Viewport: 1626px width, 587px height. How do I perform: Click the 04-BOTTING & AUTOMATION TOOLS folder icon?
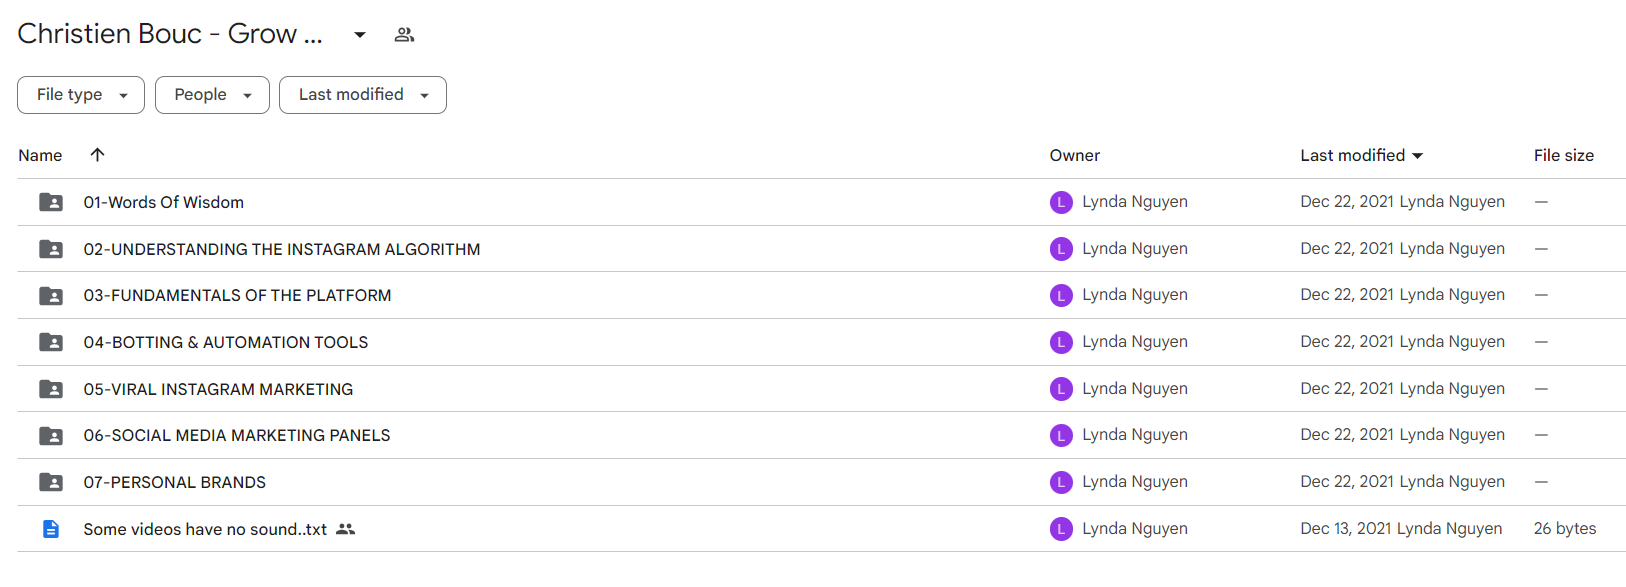tap(51, 342)
